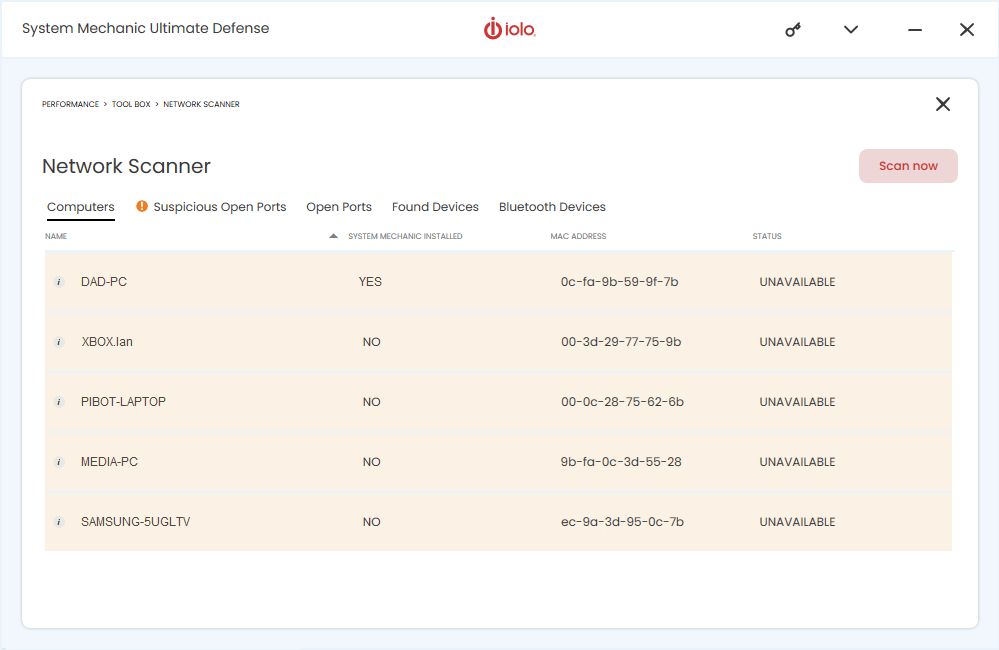
Task: Close the System Mechanic application window
Action: pos(967,29)
